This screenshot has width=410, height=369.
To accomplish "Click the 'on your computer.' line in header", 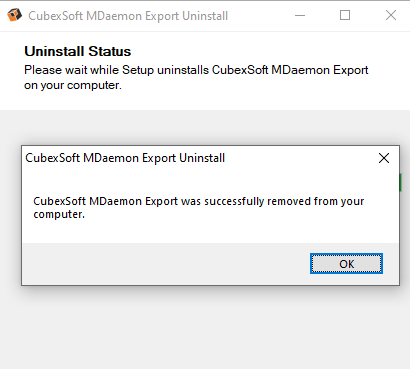I will (x=73, y=85).
